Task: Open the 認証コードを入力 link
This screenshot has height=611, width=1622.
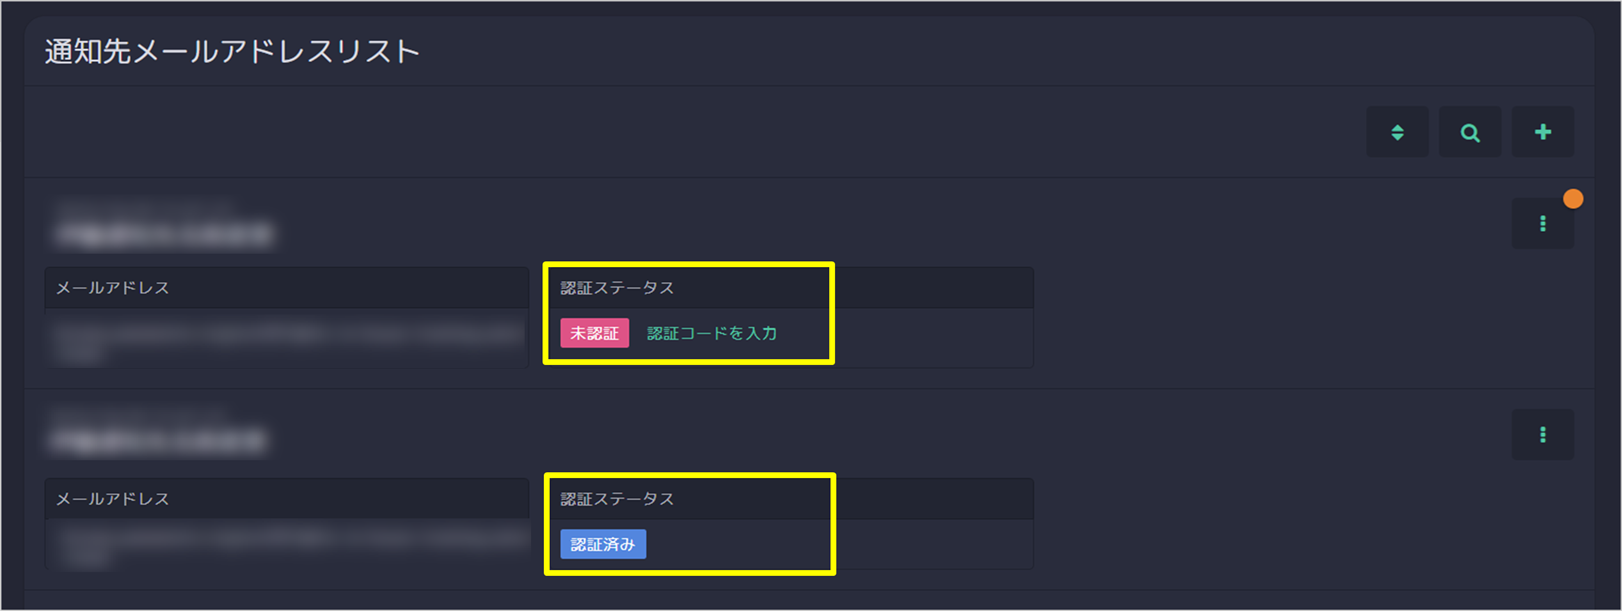Action: (712, 331)
